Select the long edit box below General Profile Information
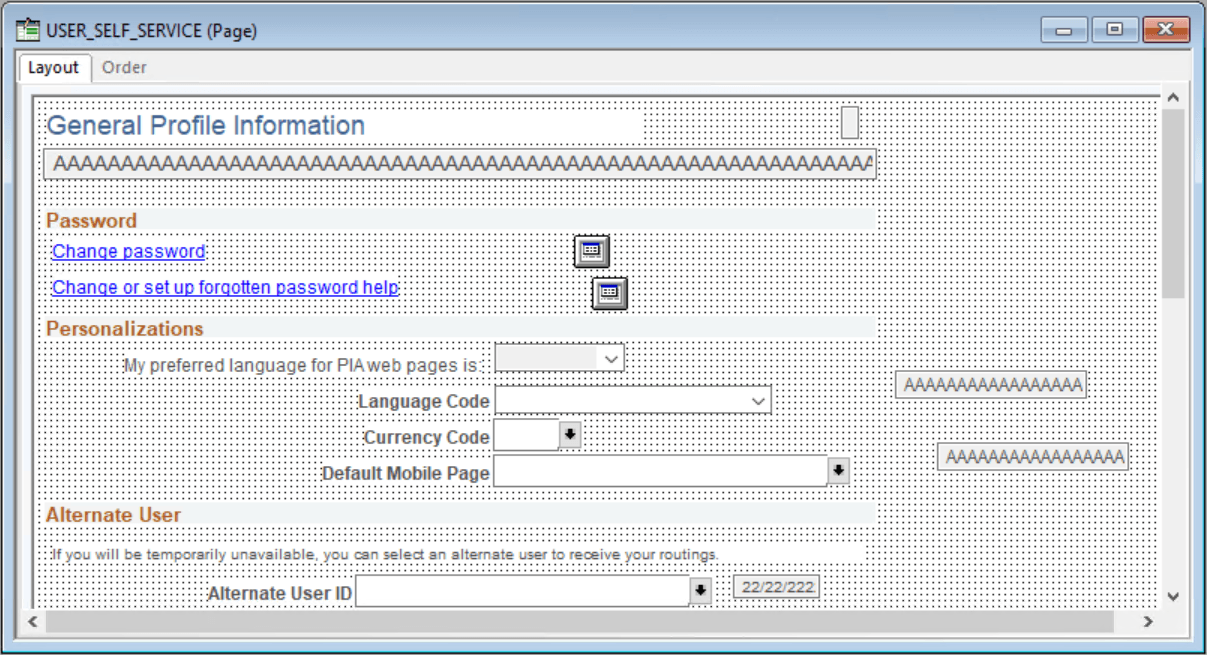The width and height of the screenshot is (1207, 655). coord(460,163)
